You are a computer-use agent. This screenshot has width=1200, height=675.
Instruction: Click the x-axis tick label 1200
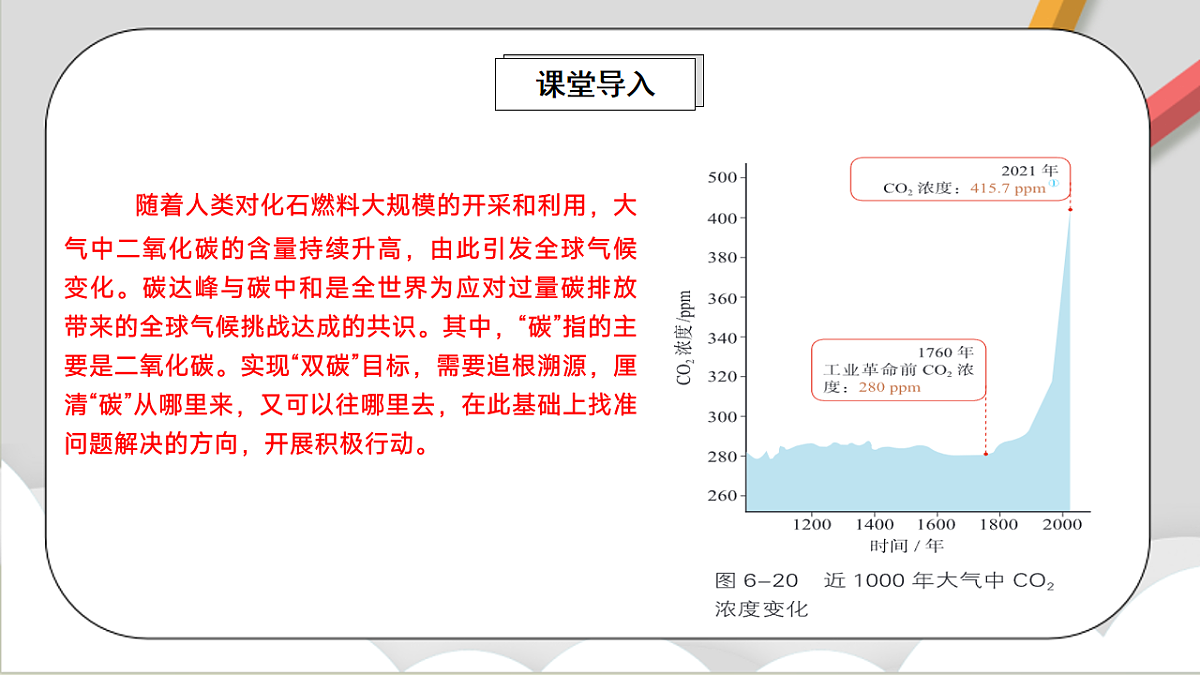point(811,524)
